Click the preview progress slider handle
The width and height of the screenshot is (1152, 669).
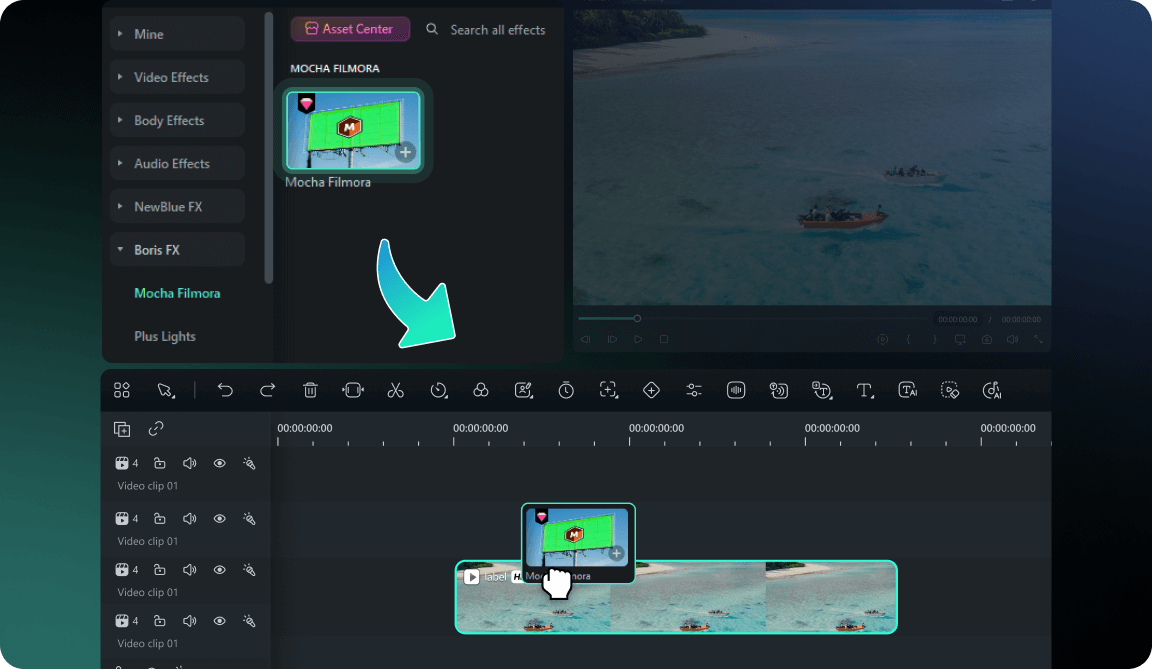point(637,319)
